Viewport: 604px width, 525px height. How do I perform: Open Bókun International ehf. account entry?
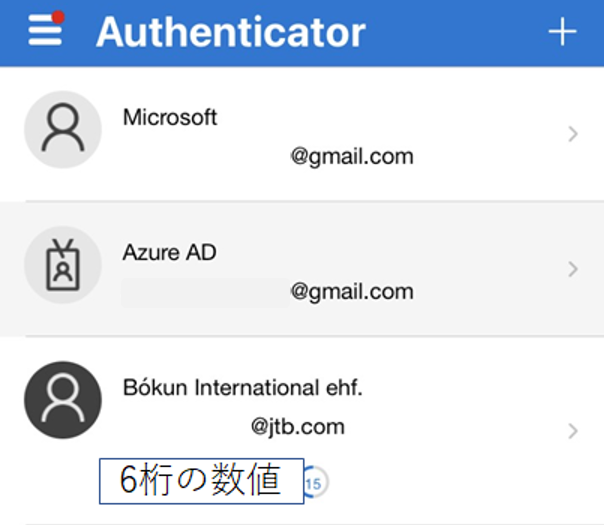(242, 388)
